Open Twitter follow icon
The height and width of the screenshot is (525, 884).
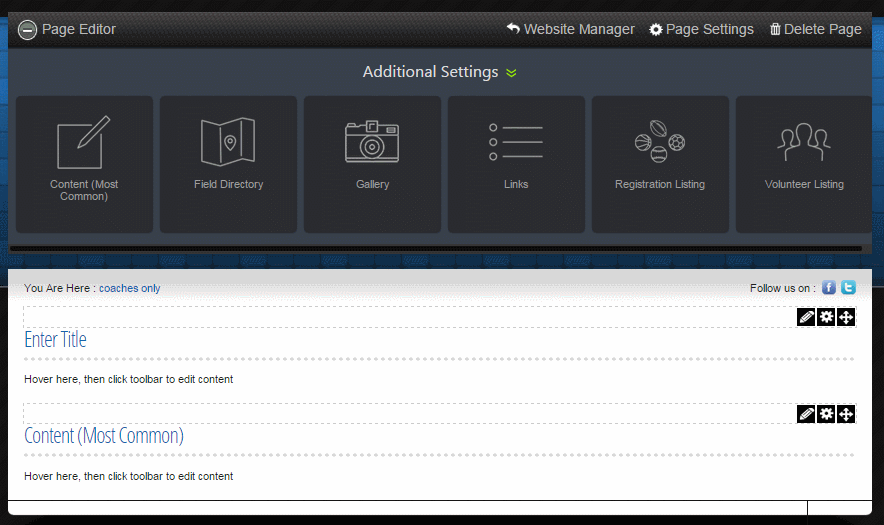tap(848, 288)
